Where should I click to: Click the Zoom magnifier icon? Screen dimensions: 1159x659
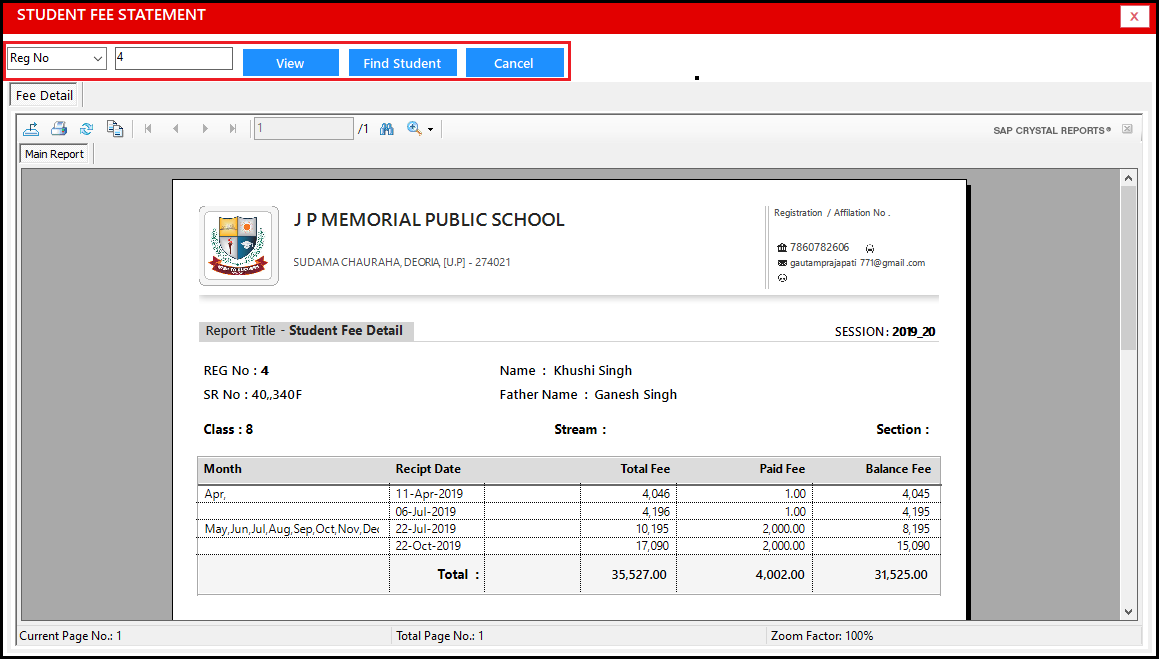(414, 129)
